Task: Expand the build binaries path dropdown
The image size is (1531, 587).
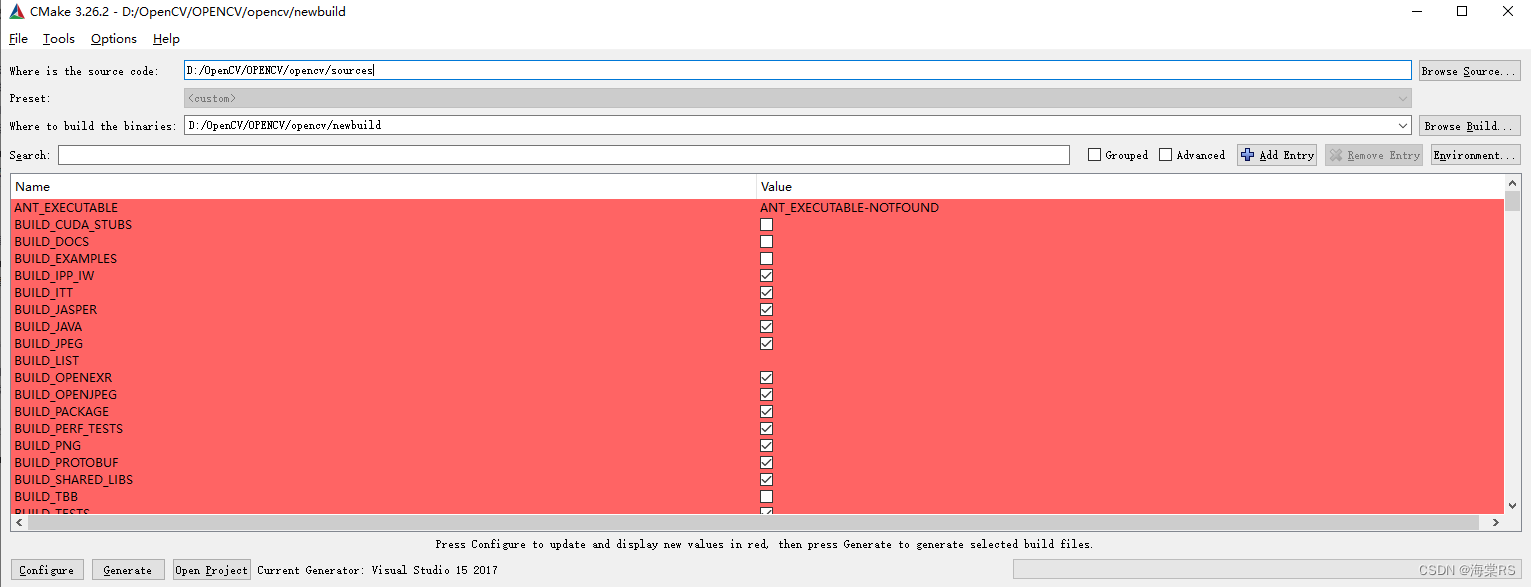Action: (1403, 126)
